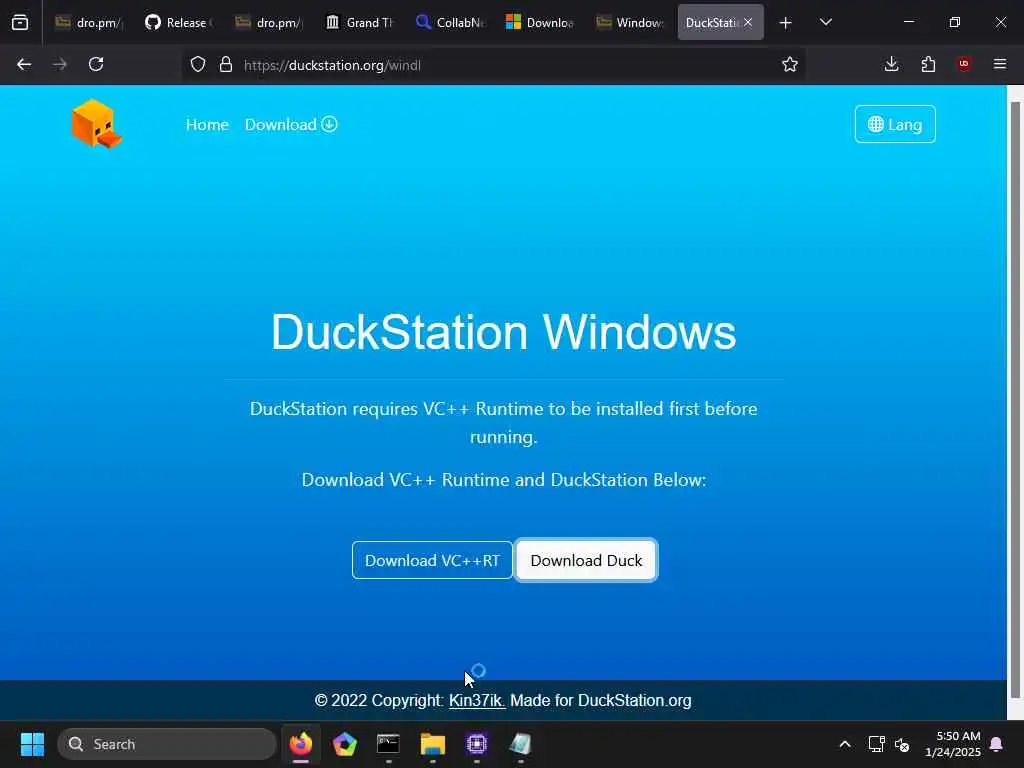This screenshot has width=1024, height=768.
Task: Switch to the Microsoft Download tab
Action: coord(540,22)
